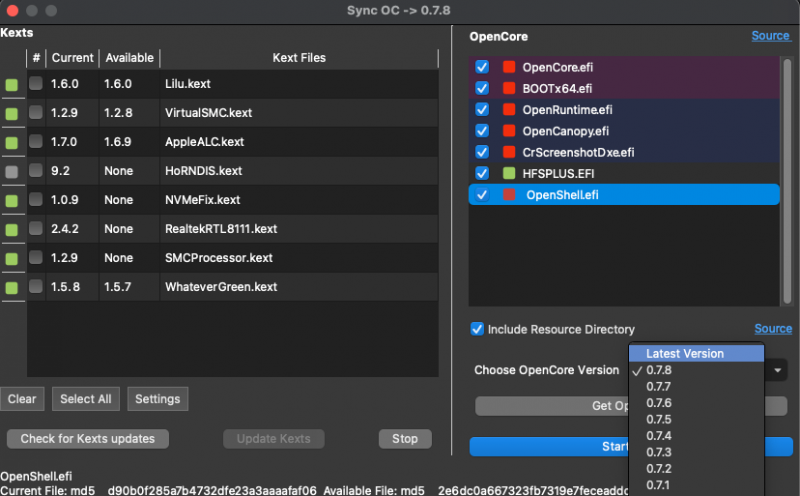Click the green status square beside AppleALC.kext

[x=12, y=144]
